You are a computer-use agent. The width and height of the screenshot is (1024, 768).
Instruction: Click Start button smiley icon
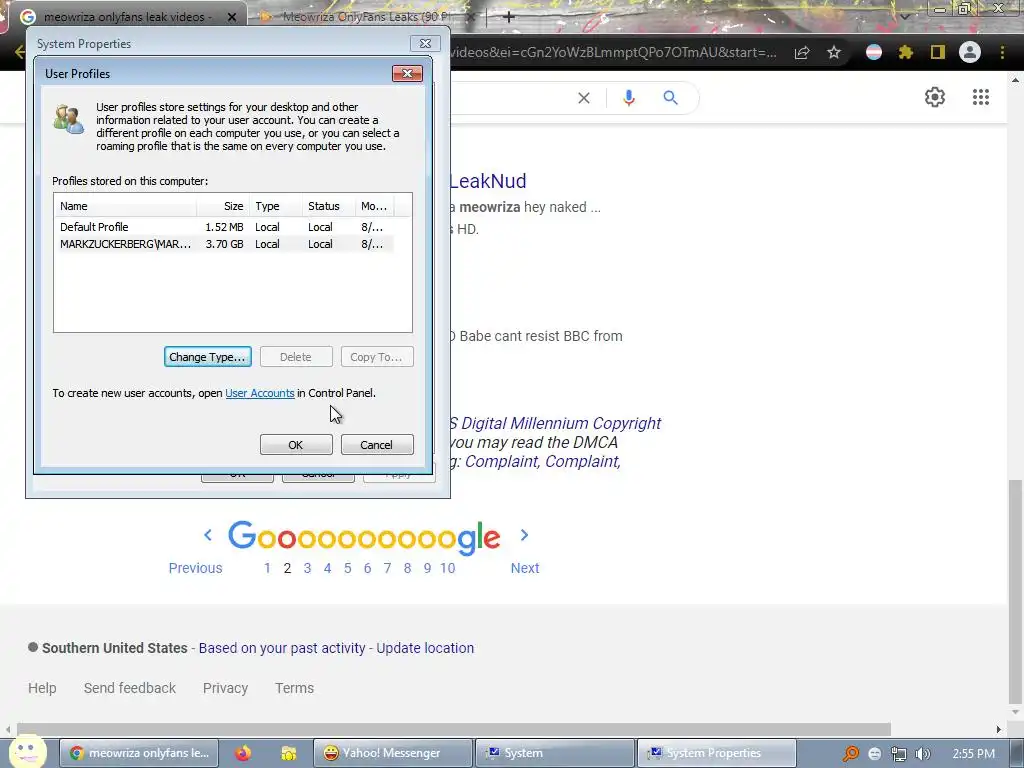click(x=27, y=750)
